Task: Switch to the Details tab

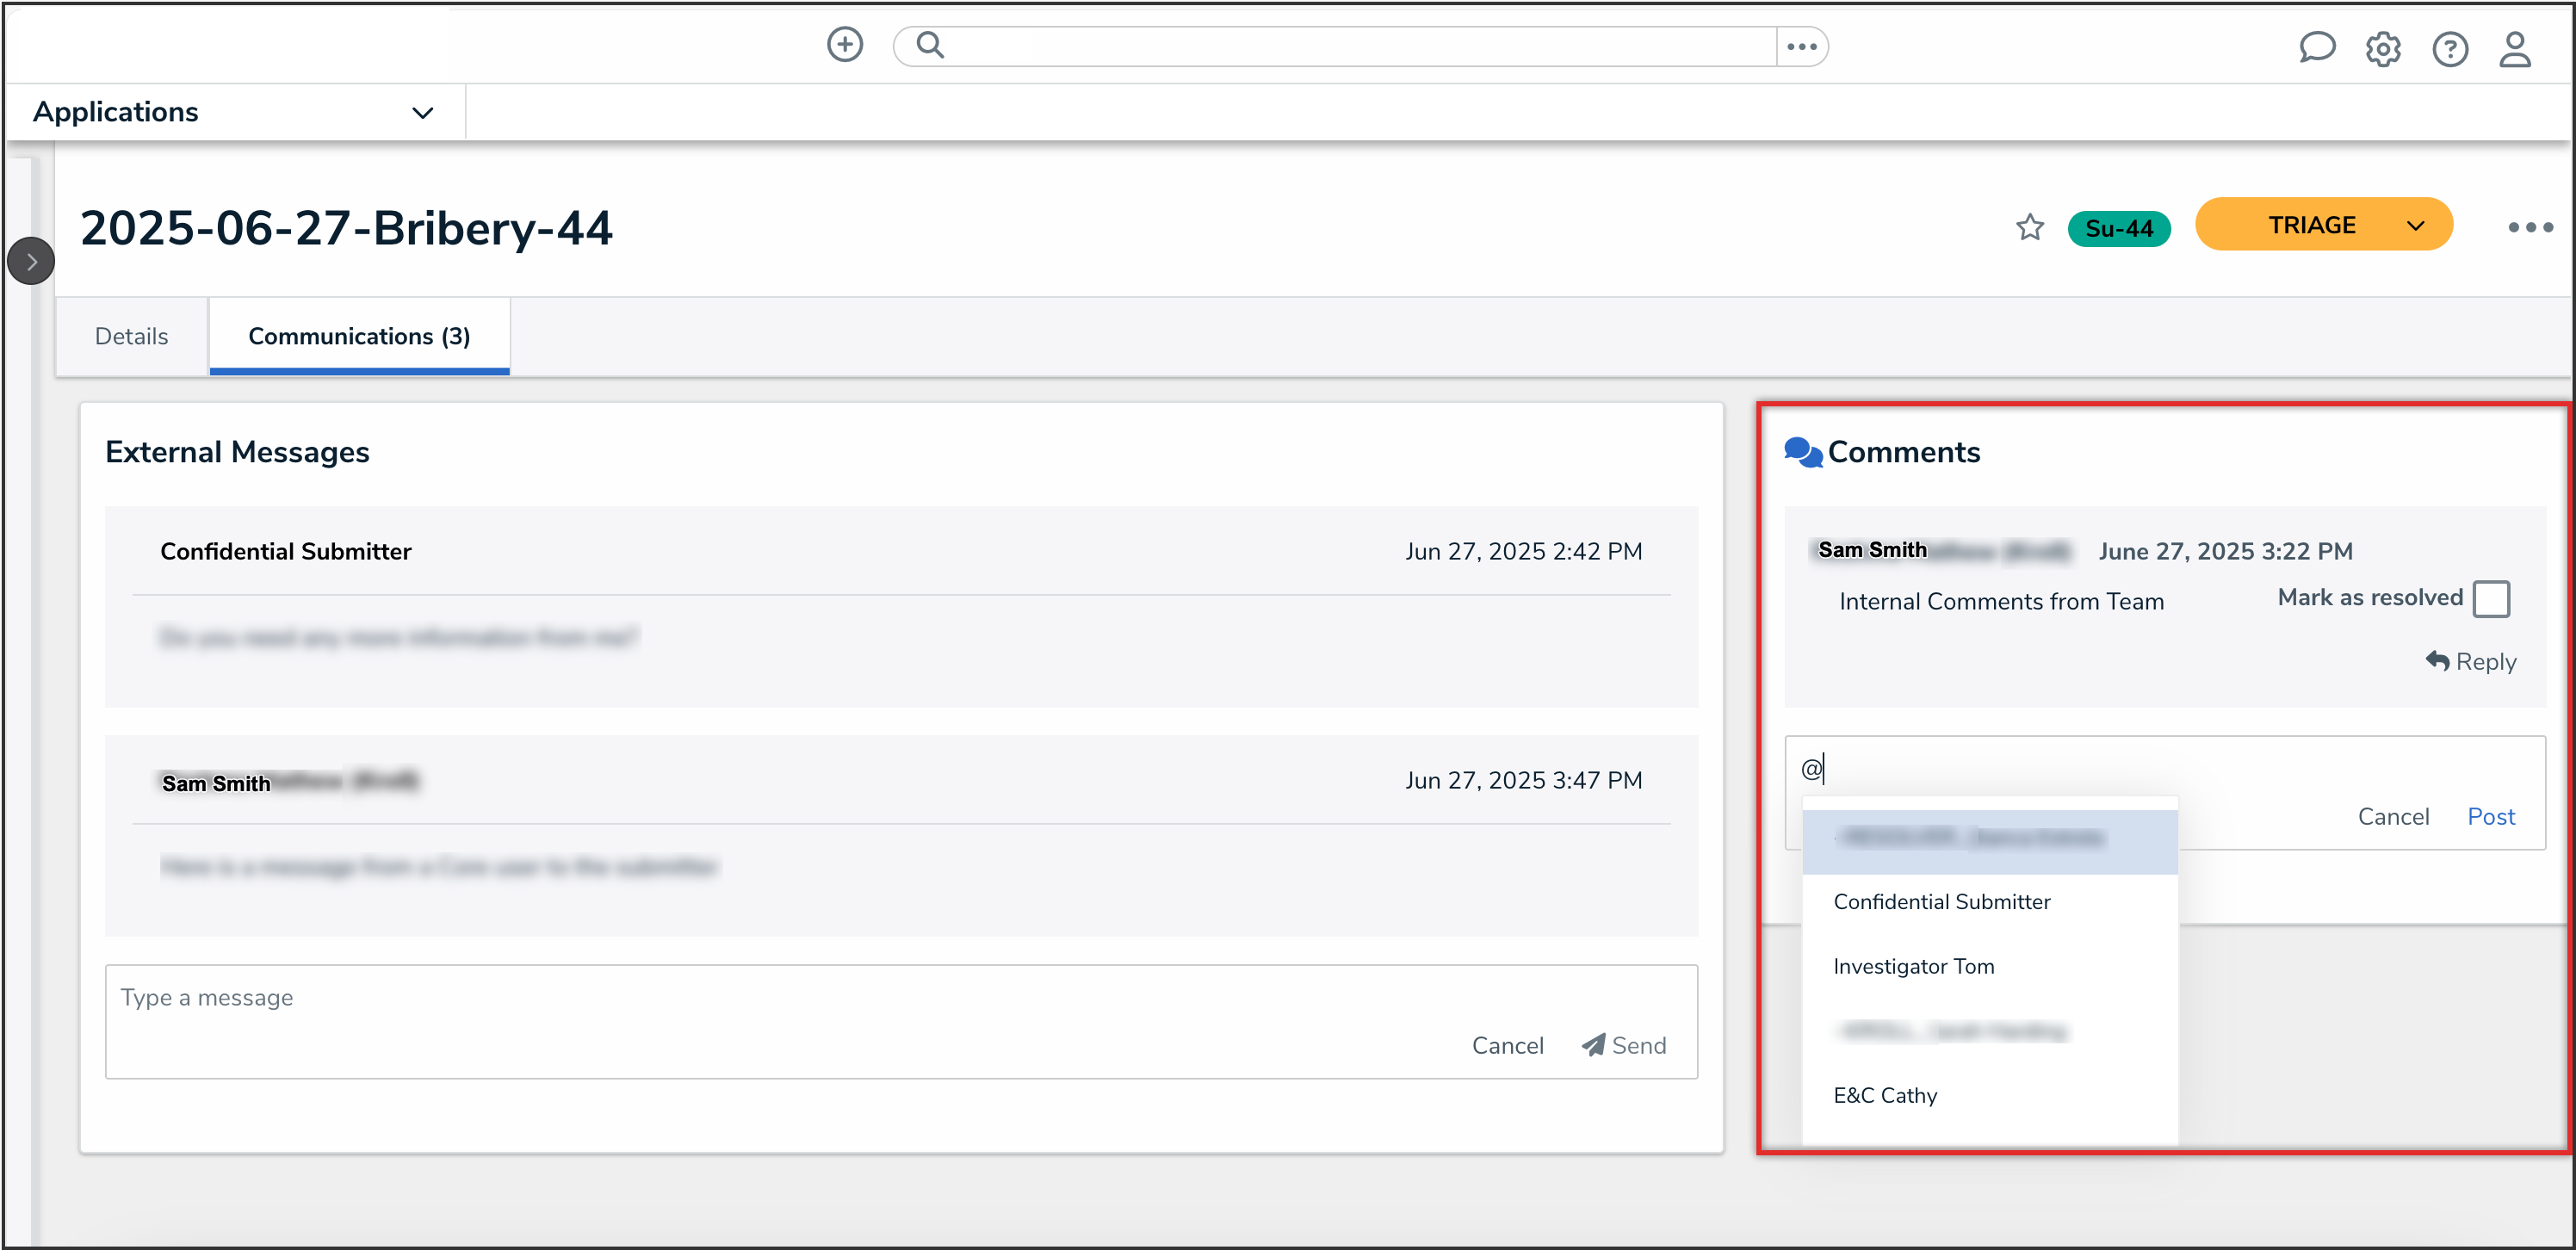Action: coord(131,336)
